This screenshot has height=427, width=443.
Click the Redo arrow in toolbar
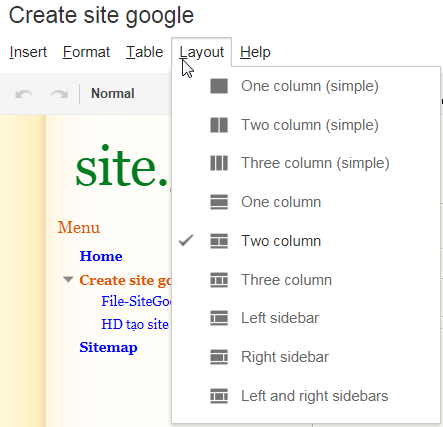point(59,94)
